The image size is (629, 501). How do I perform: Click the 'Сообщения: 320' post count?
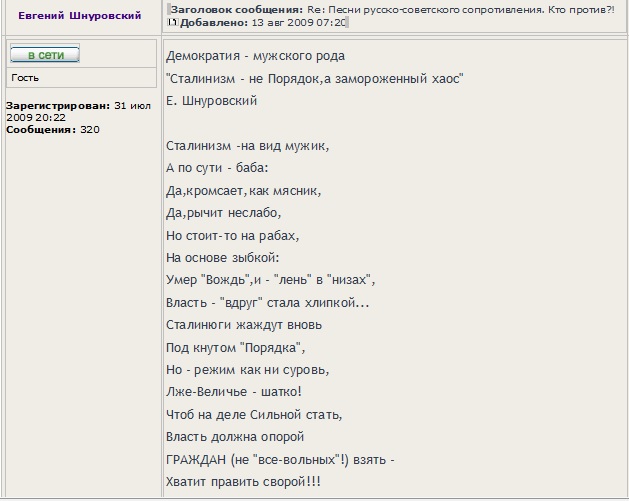(x=53, y=129)
